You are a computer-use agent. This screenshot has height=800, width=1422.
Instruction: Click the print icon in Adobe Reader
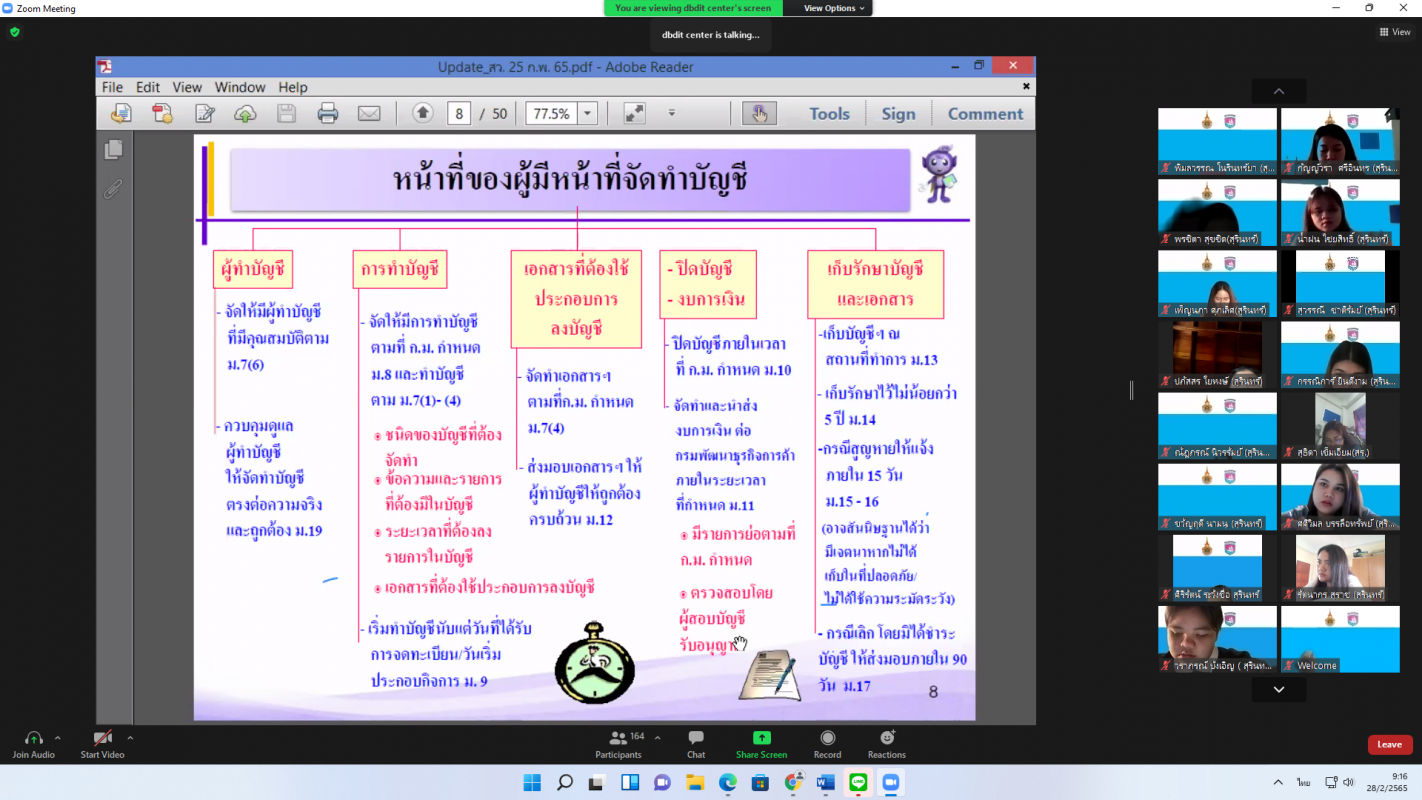click(328, 114)
